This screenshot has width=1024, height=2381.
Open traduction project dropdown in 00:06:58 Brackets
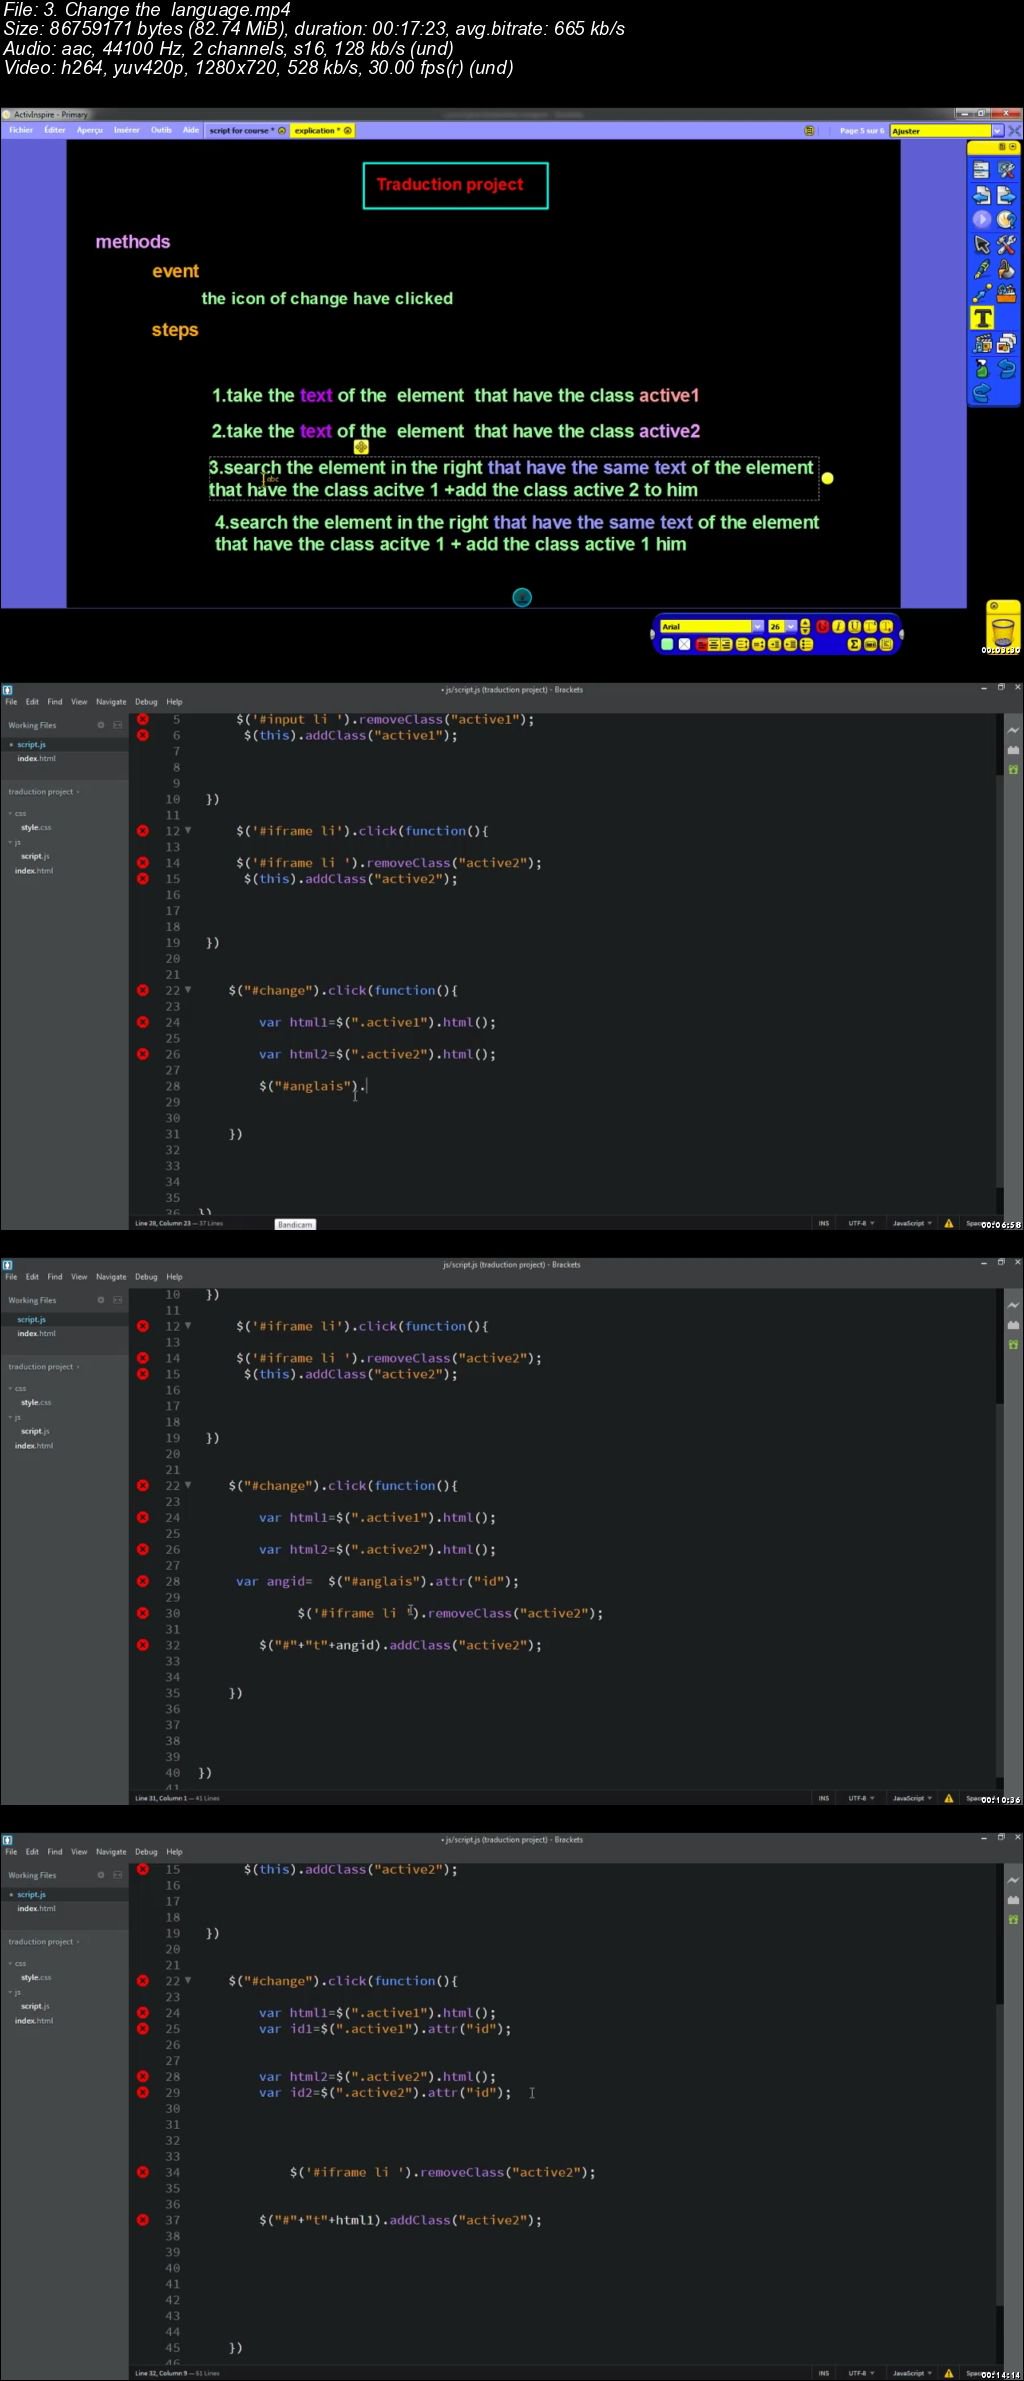44,792
